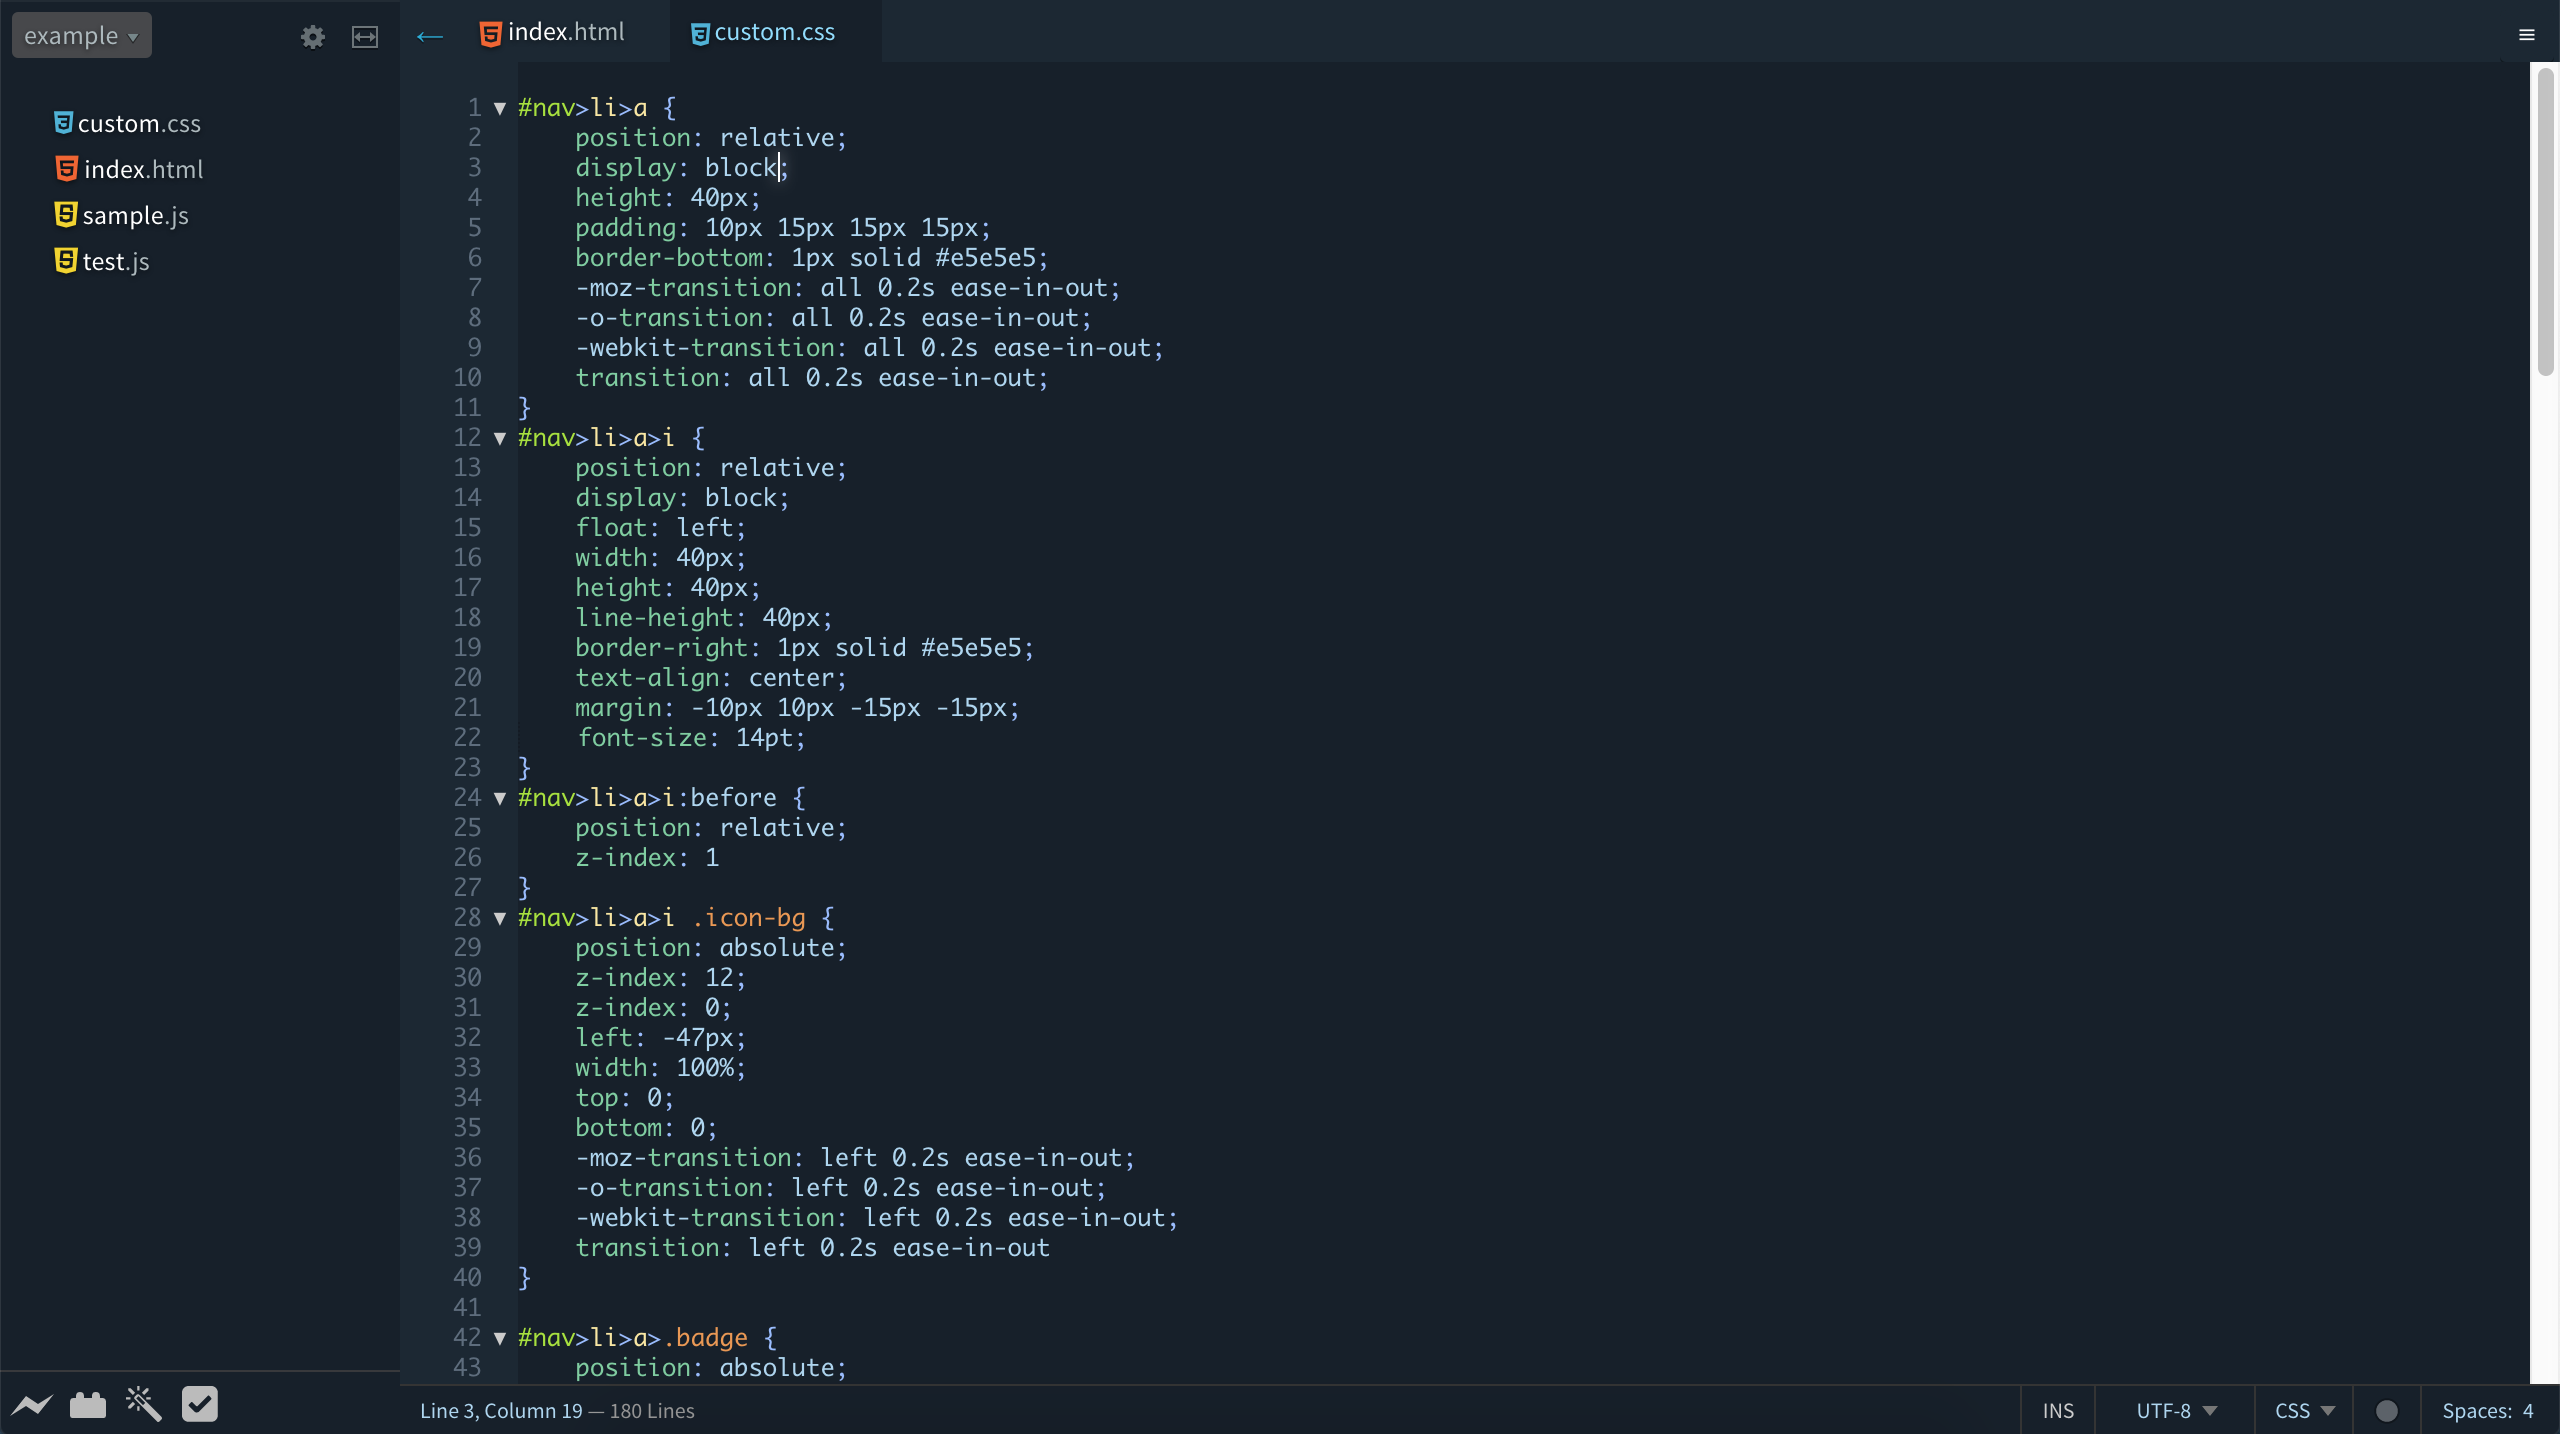The height and width of the screenshot is (1434, 2560).
Task: Open the hamburger menu at top right
Action: pos(2527,35)
